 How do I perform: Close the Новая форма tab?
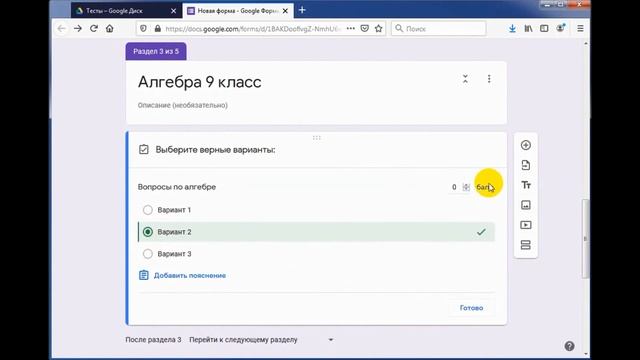285,11
